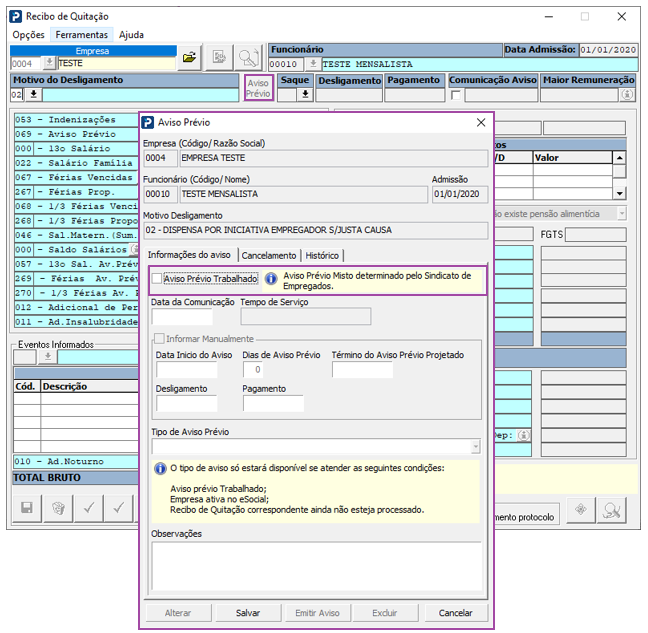Image resolution: width=648 pixels, height=633 pixels.
Task: Click the second checkmark toolbar icon
Action: coord(119,508)
